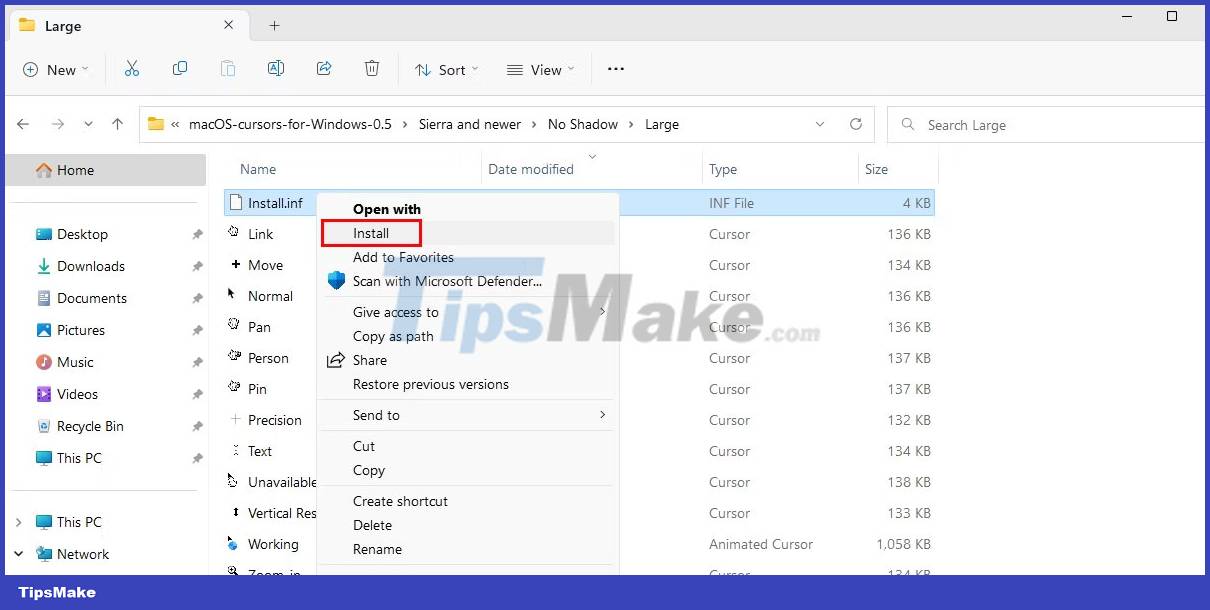
Task: Cut the selected file using toolbar
Action: click(132, 68)
